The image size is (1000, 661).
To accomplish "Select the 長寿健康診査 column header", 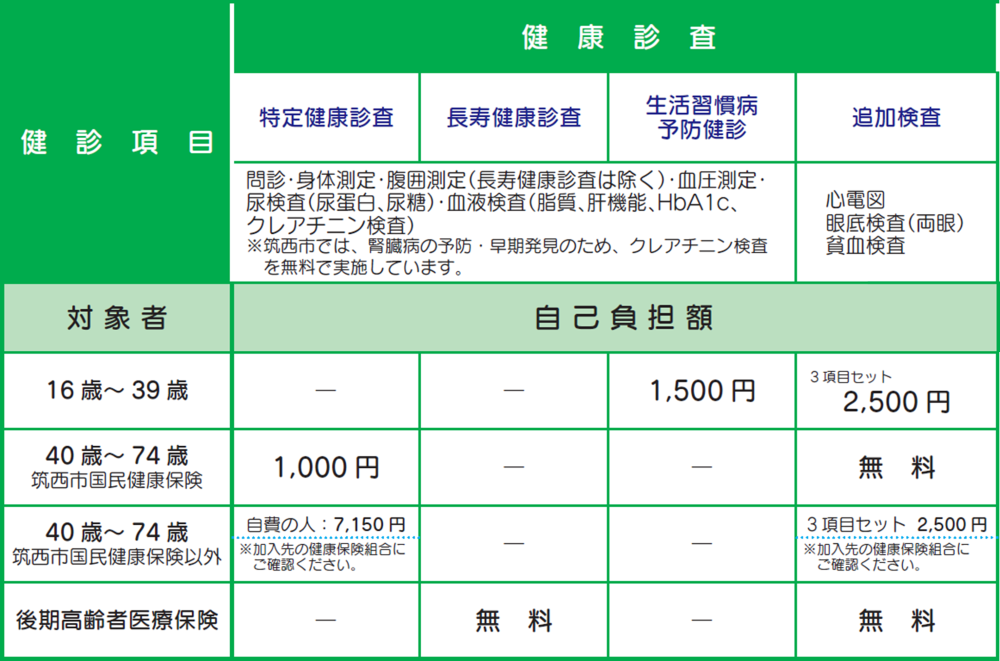I will (513, 116).
